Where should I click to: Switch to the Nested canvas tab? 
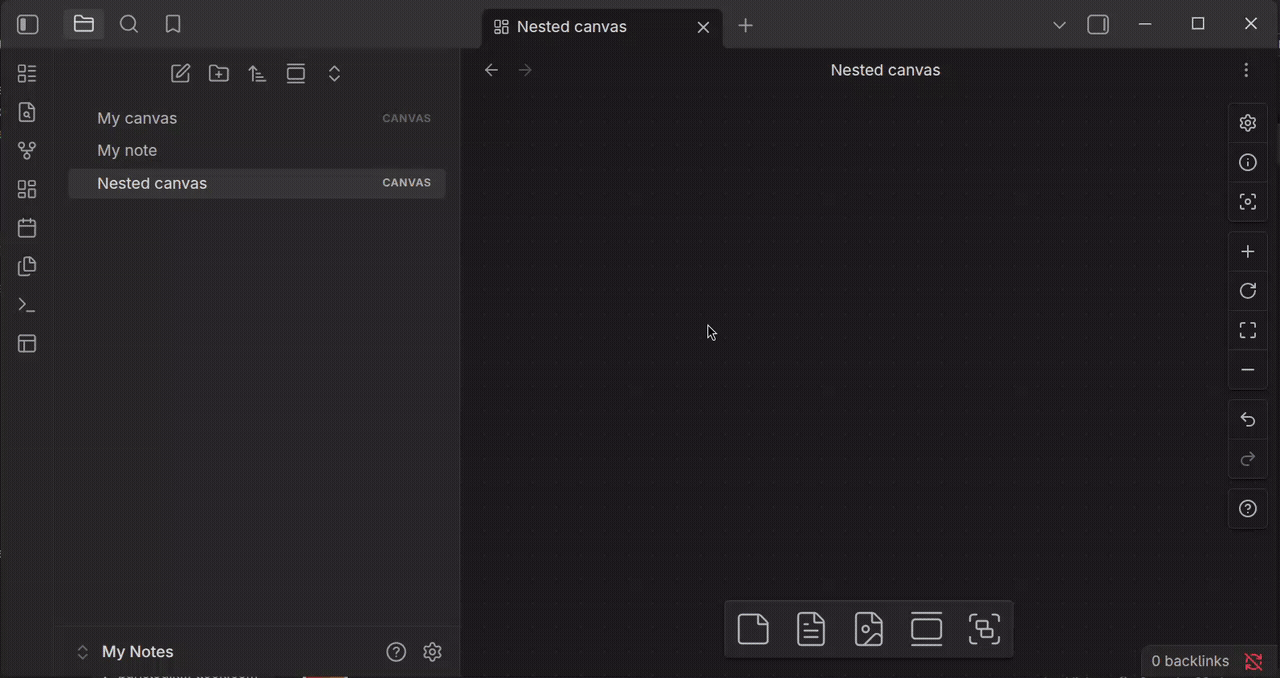601,27
